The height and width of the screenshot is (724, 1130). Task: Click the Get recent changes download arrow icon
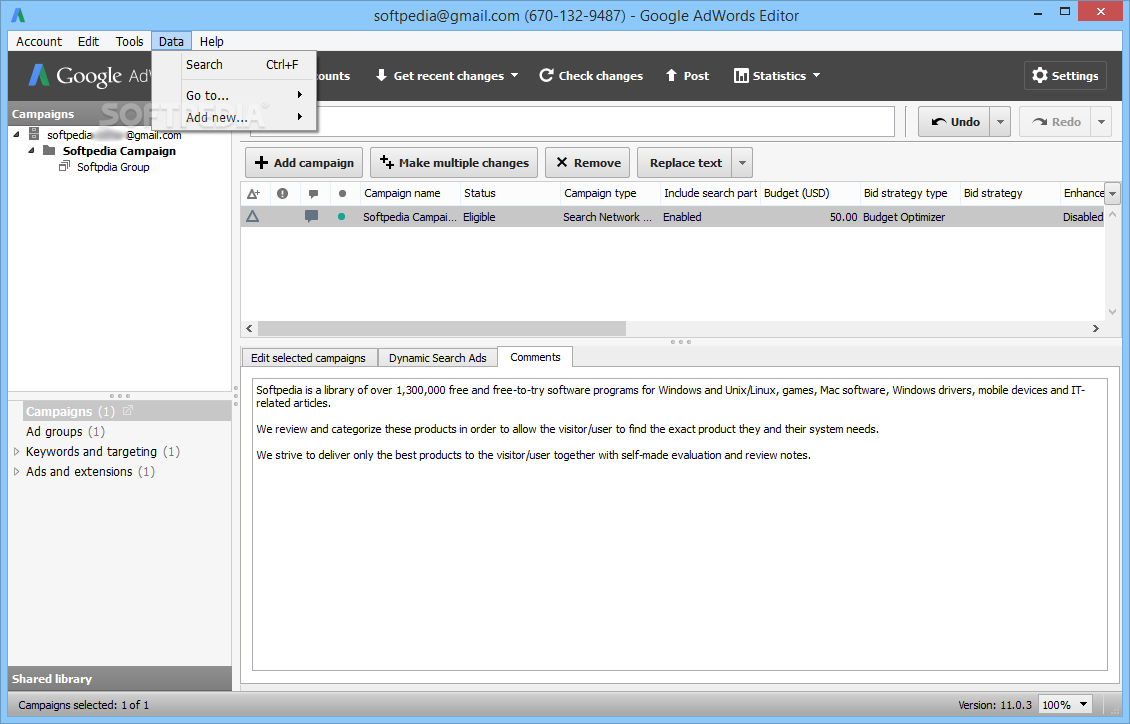381,75
